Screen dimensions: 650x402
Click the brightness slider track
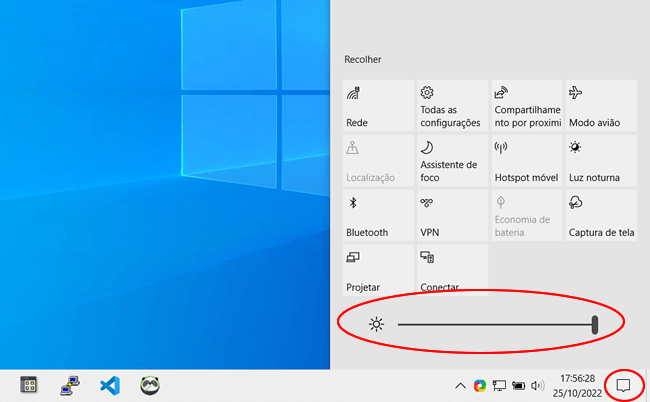click(x=495, y=324)
